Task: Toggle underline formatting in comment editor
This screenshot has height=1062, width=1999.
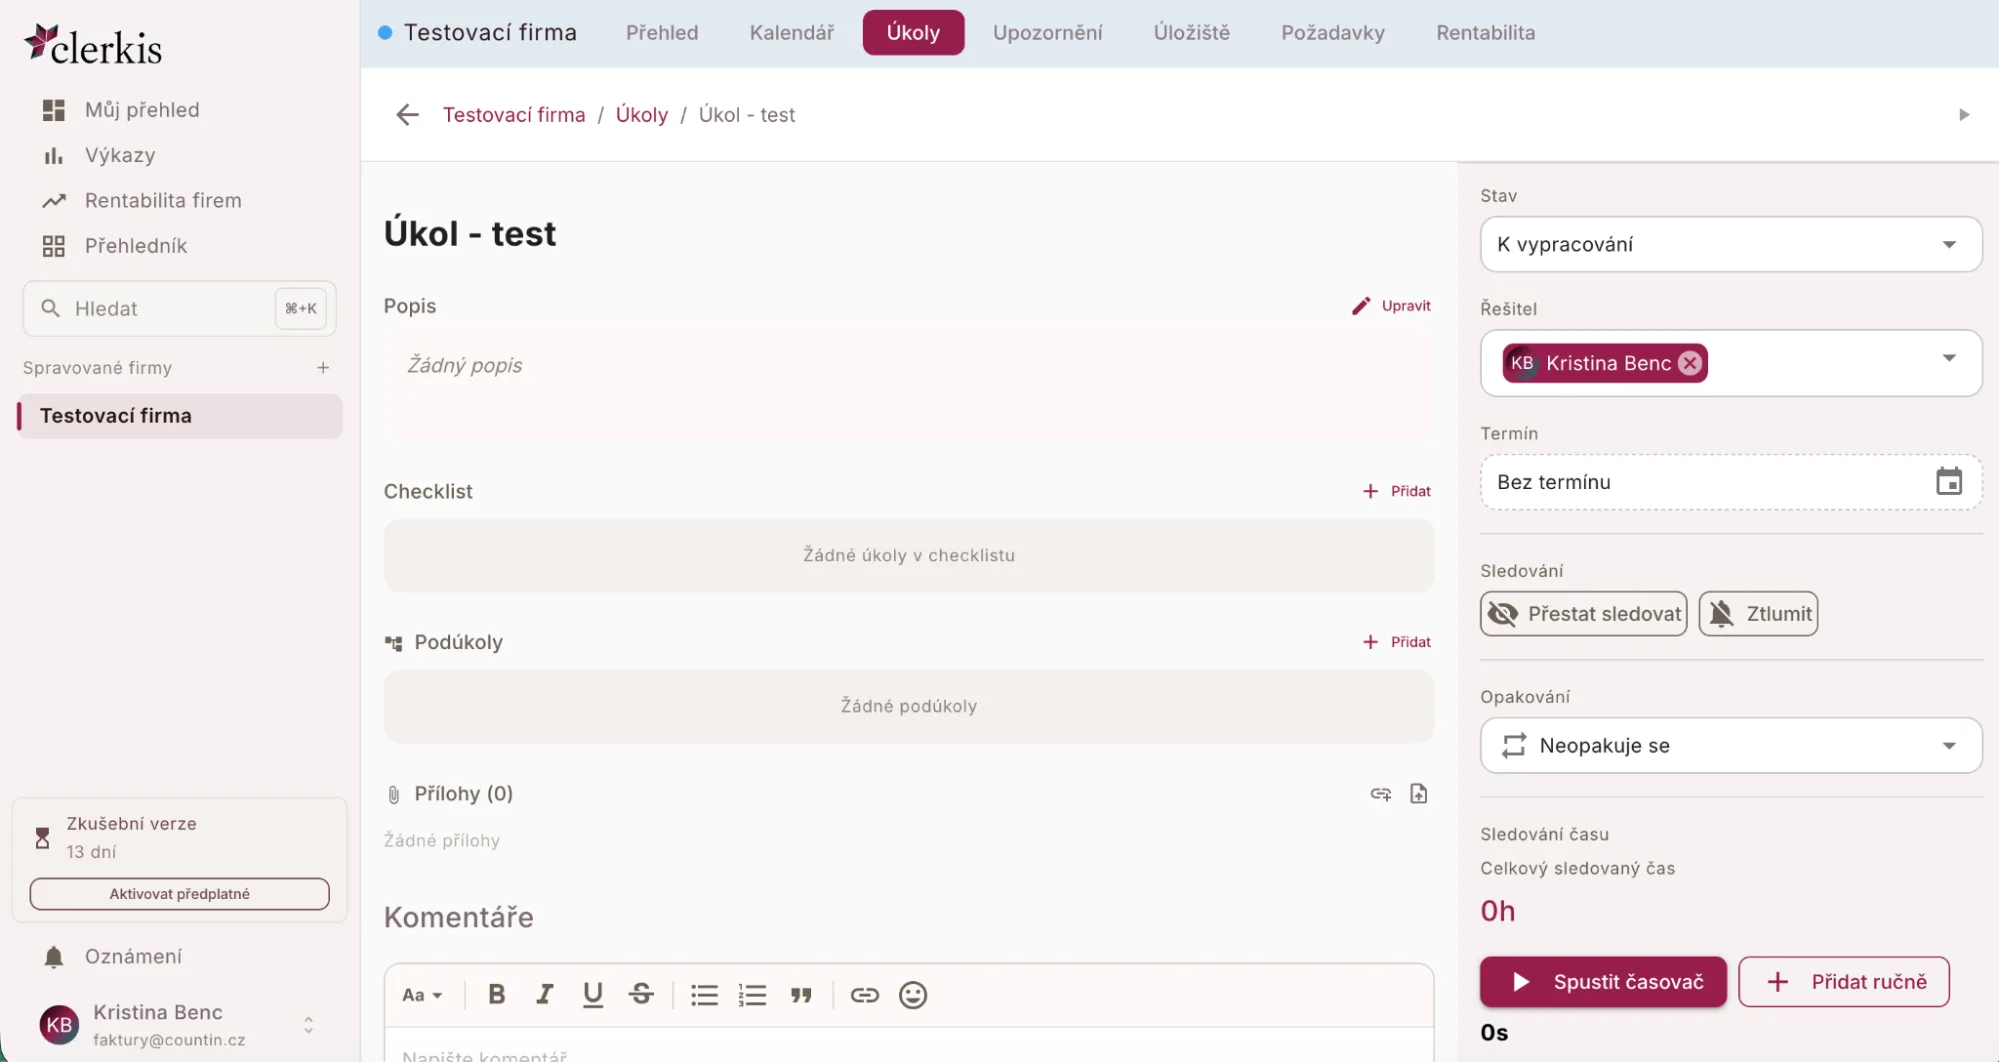Action: pos(592,994)
